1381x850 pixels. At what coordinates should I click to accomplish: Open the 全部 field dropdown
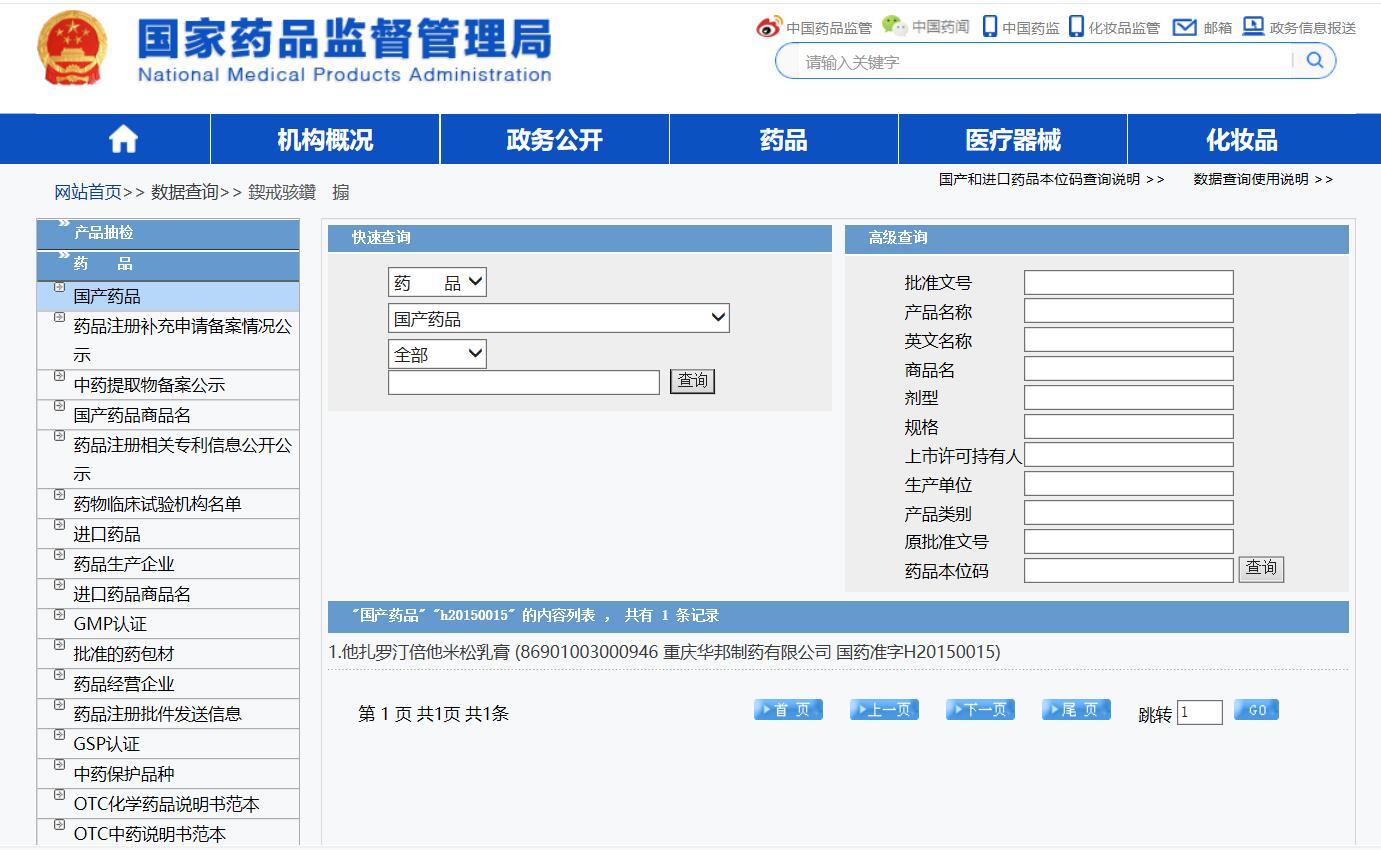click(x=437, y=354)
